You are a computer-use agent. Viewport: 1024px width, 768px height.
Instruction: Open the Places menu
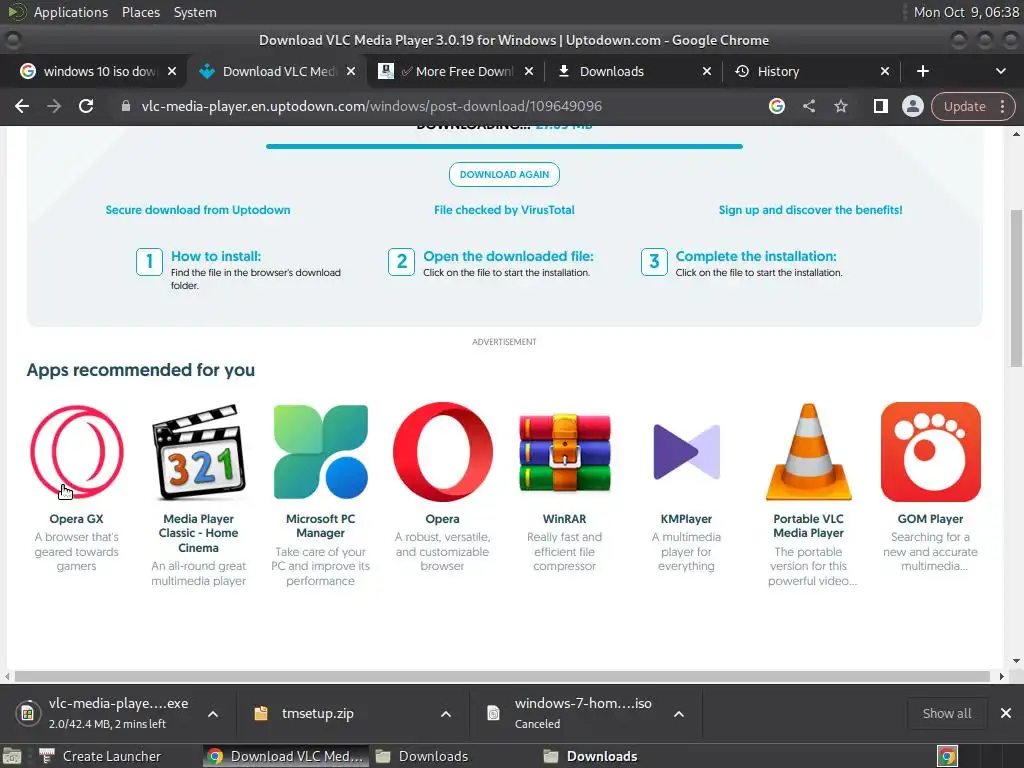click(140, 12)
